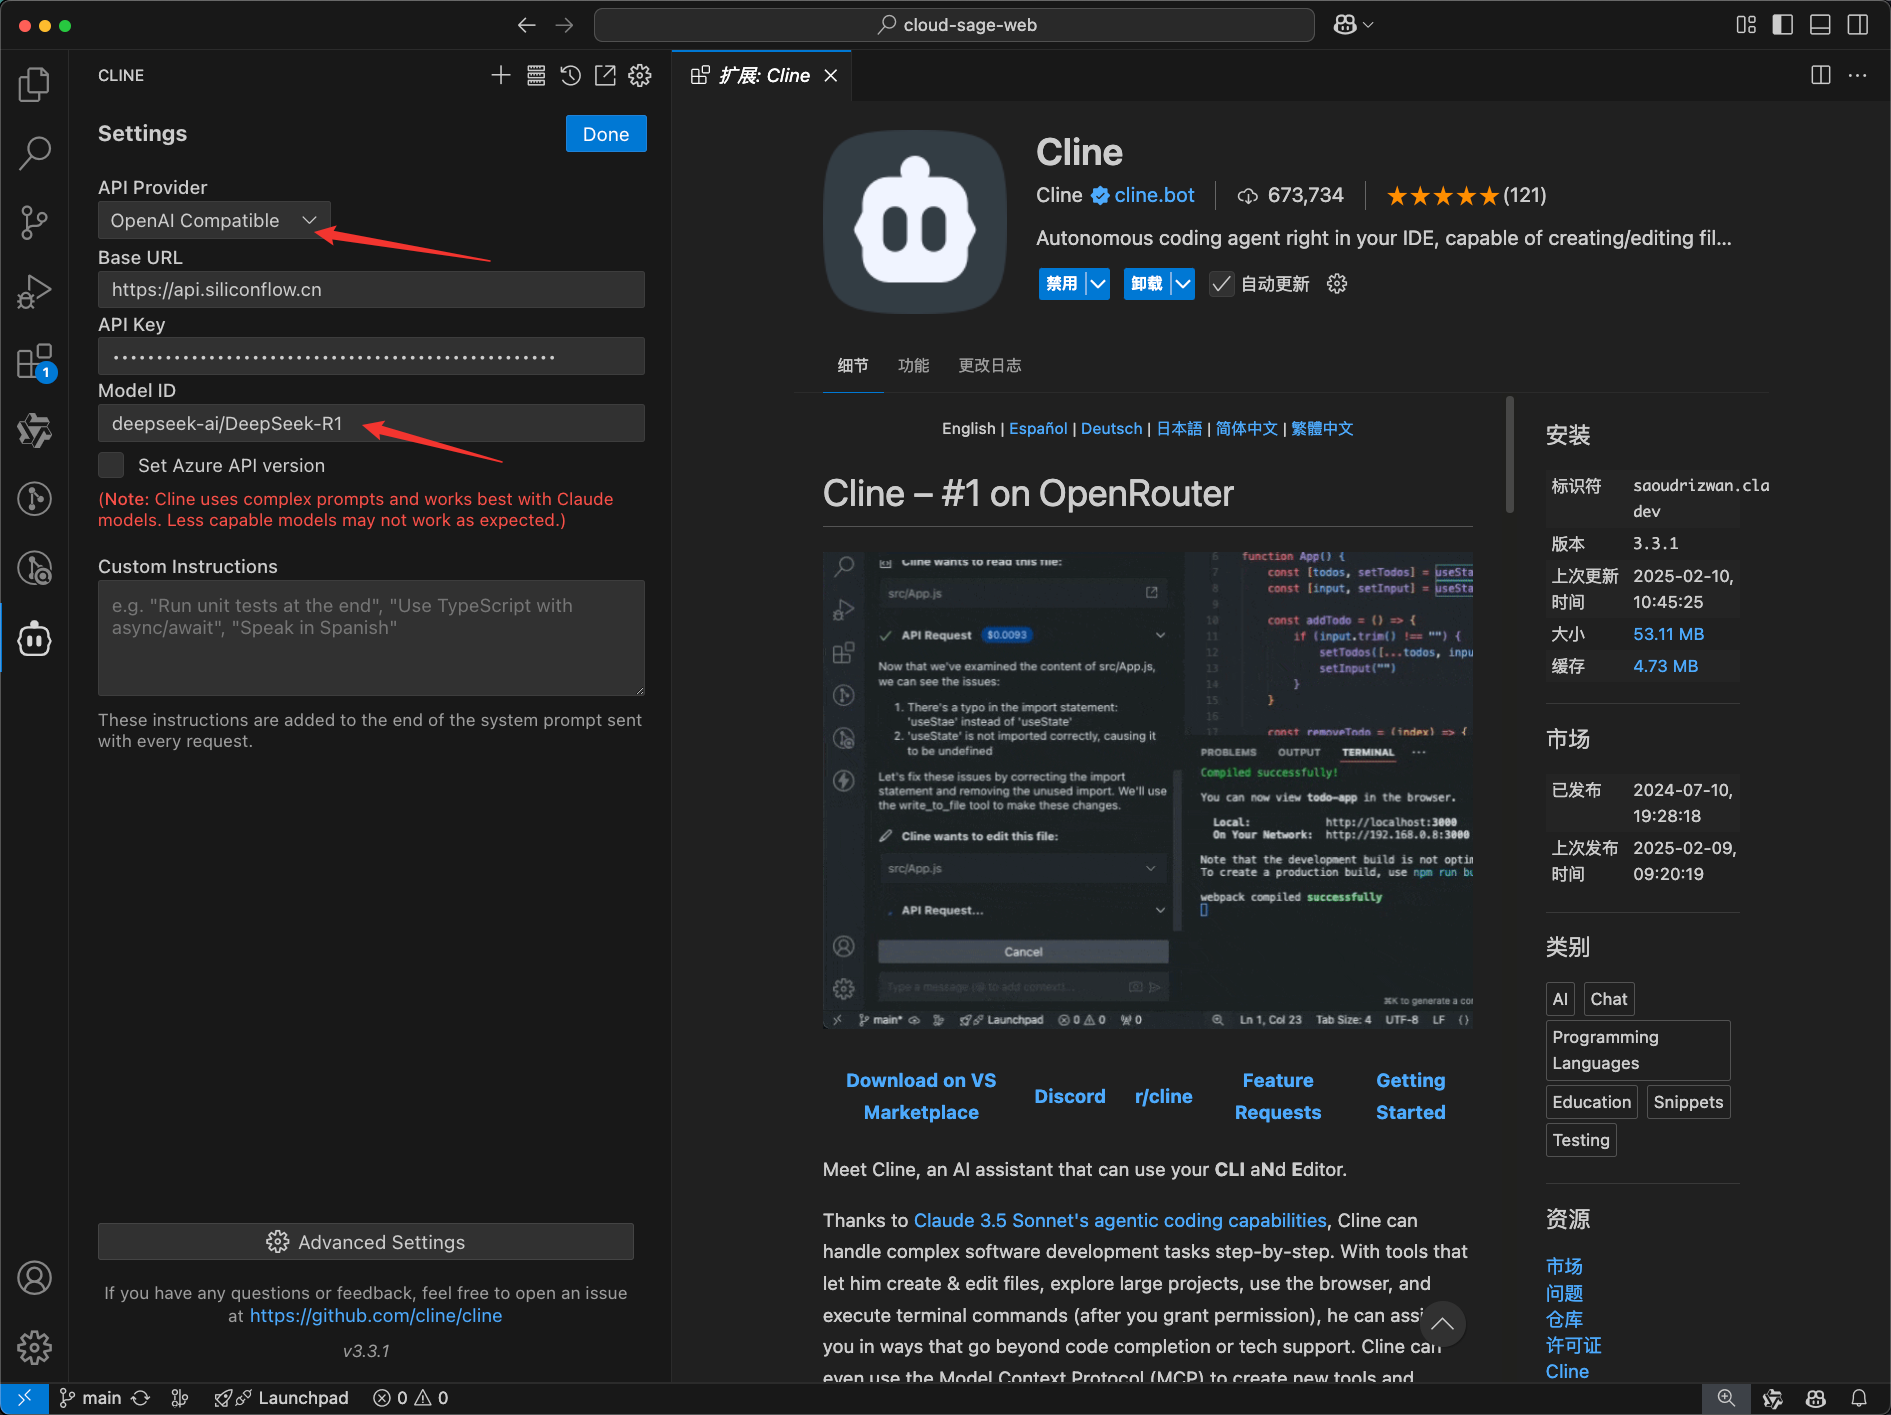This screenshot has height=1415, width=1891.
Task: Click the Base URL input field
Action: click(371, 290)
